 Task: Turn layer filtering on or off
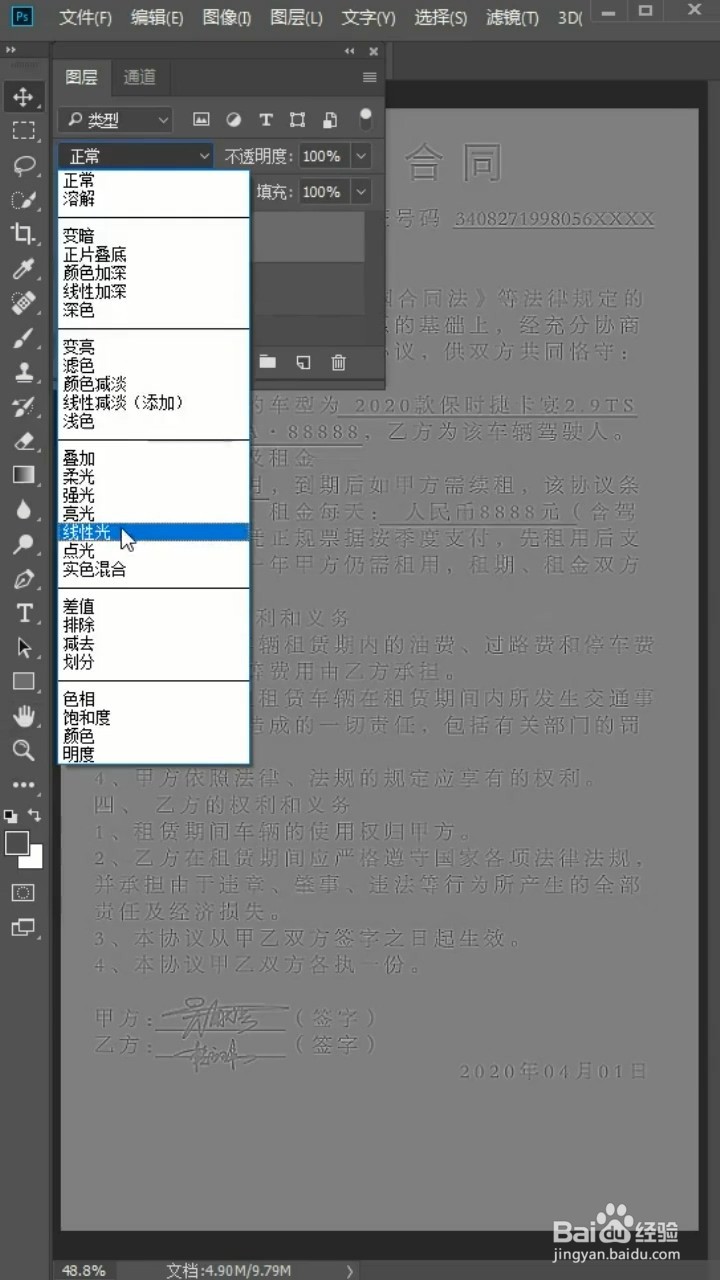click(366, 117)
